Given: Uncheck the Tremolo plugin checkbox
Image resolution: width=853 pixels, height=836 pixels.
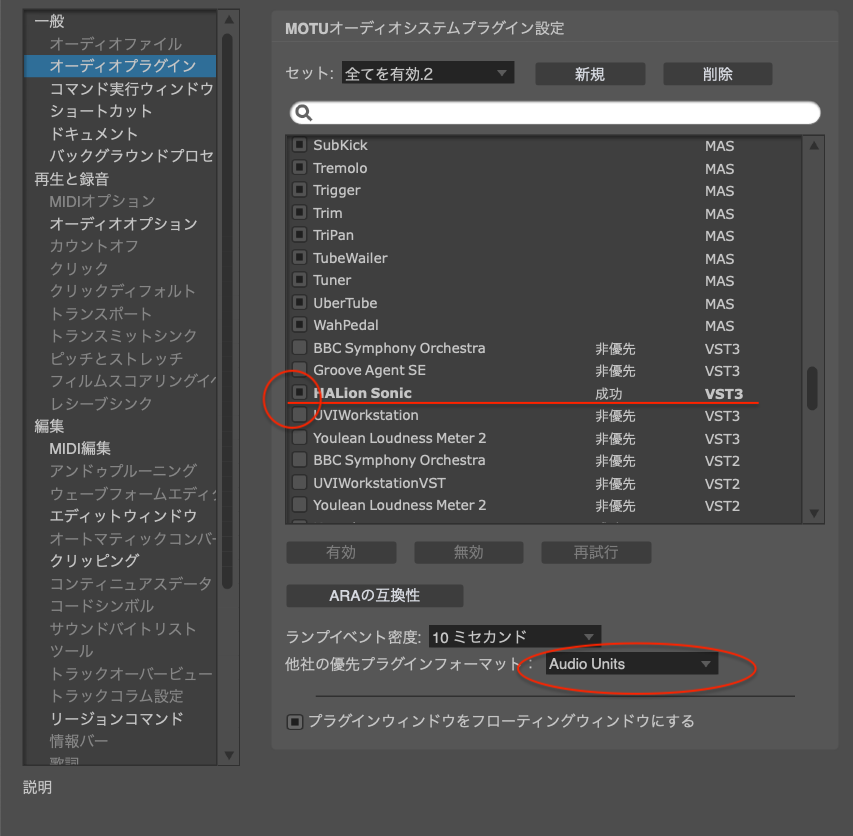Looking at the screenshot, I should pos(299,168).
